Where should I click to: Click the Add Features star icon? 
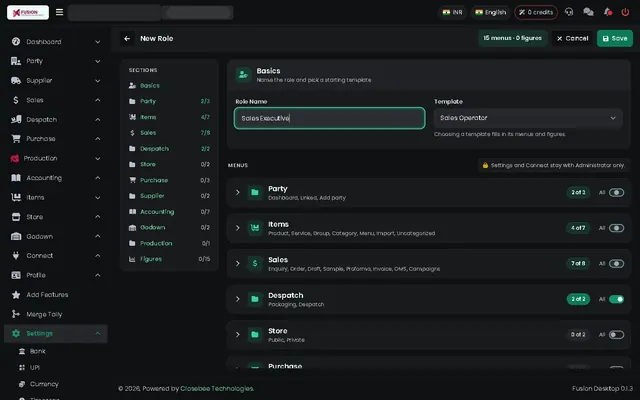coord(16,295)
